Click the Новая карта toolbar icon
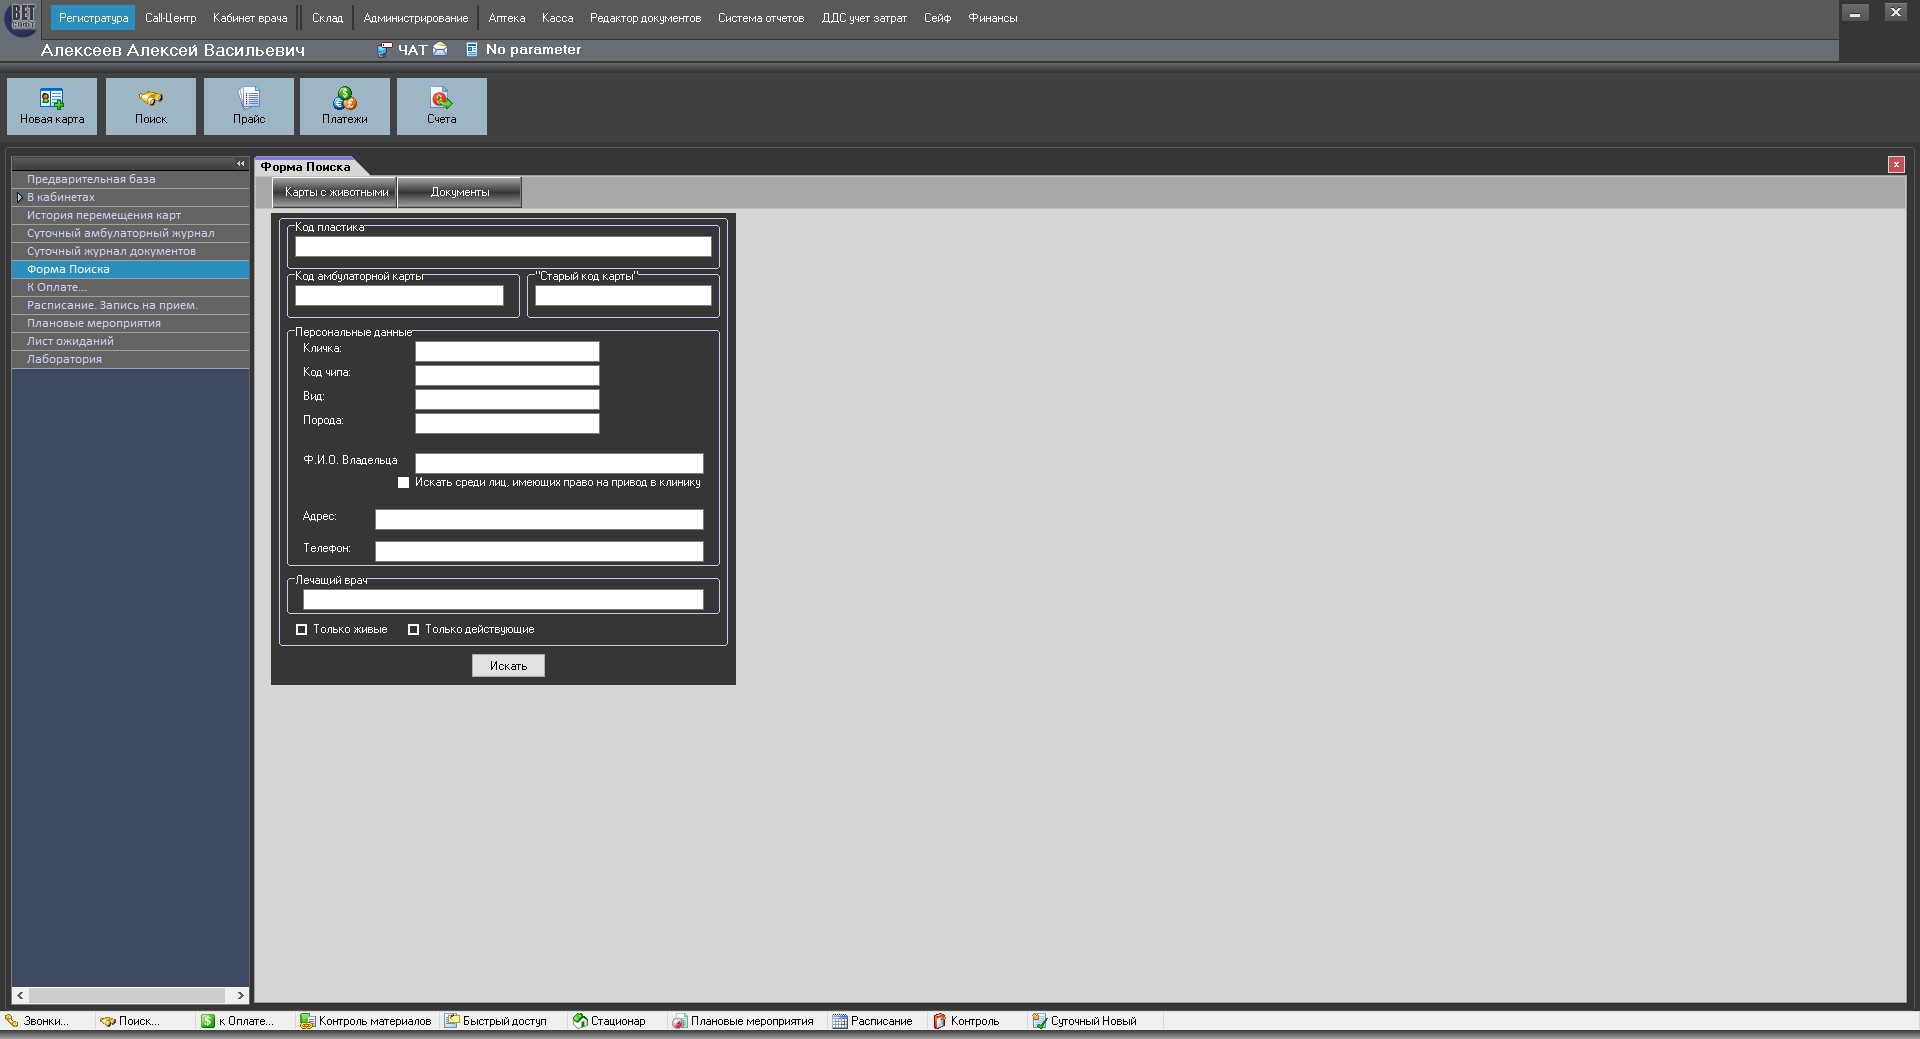The height and width of the screenshot is (1039, 1920). click(x=52, y=99)
